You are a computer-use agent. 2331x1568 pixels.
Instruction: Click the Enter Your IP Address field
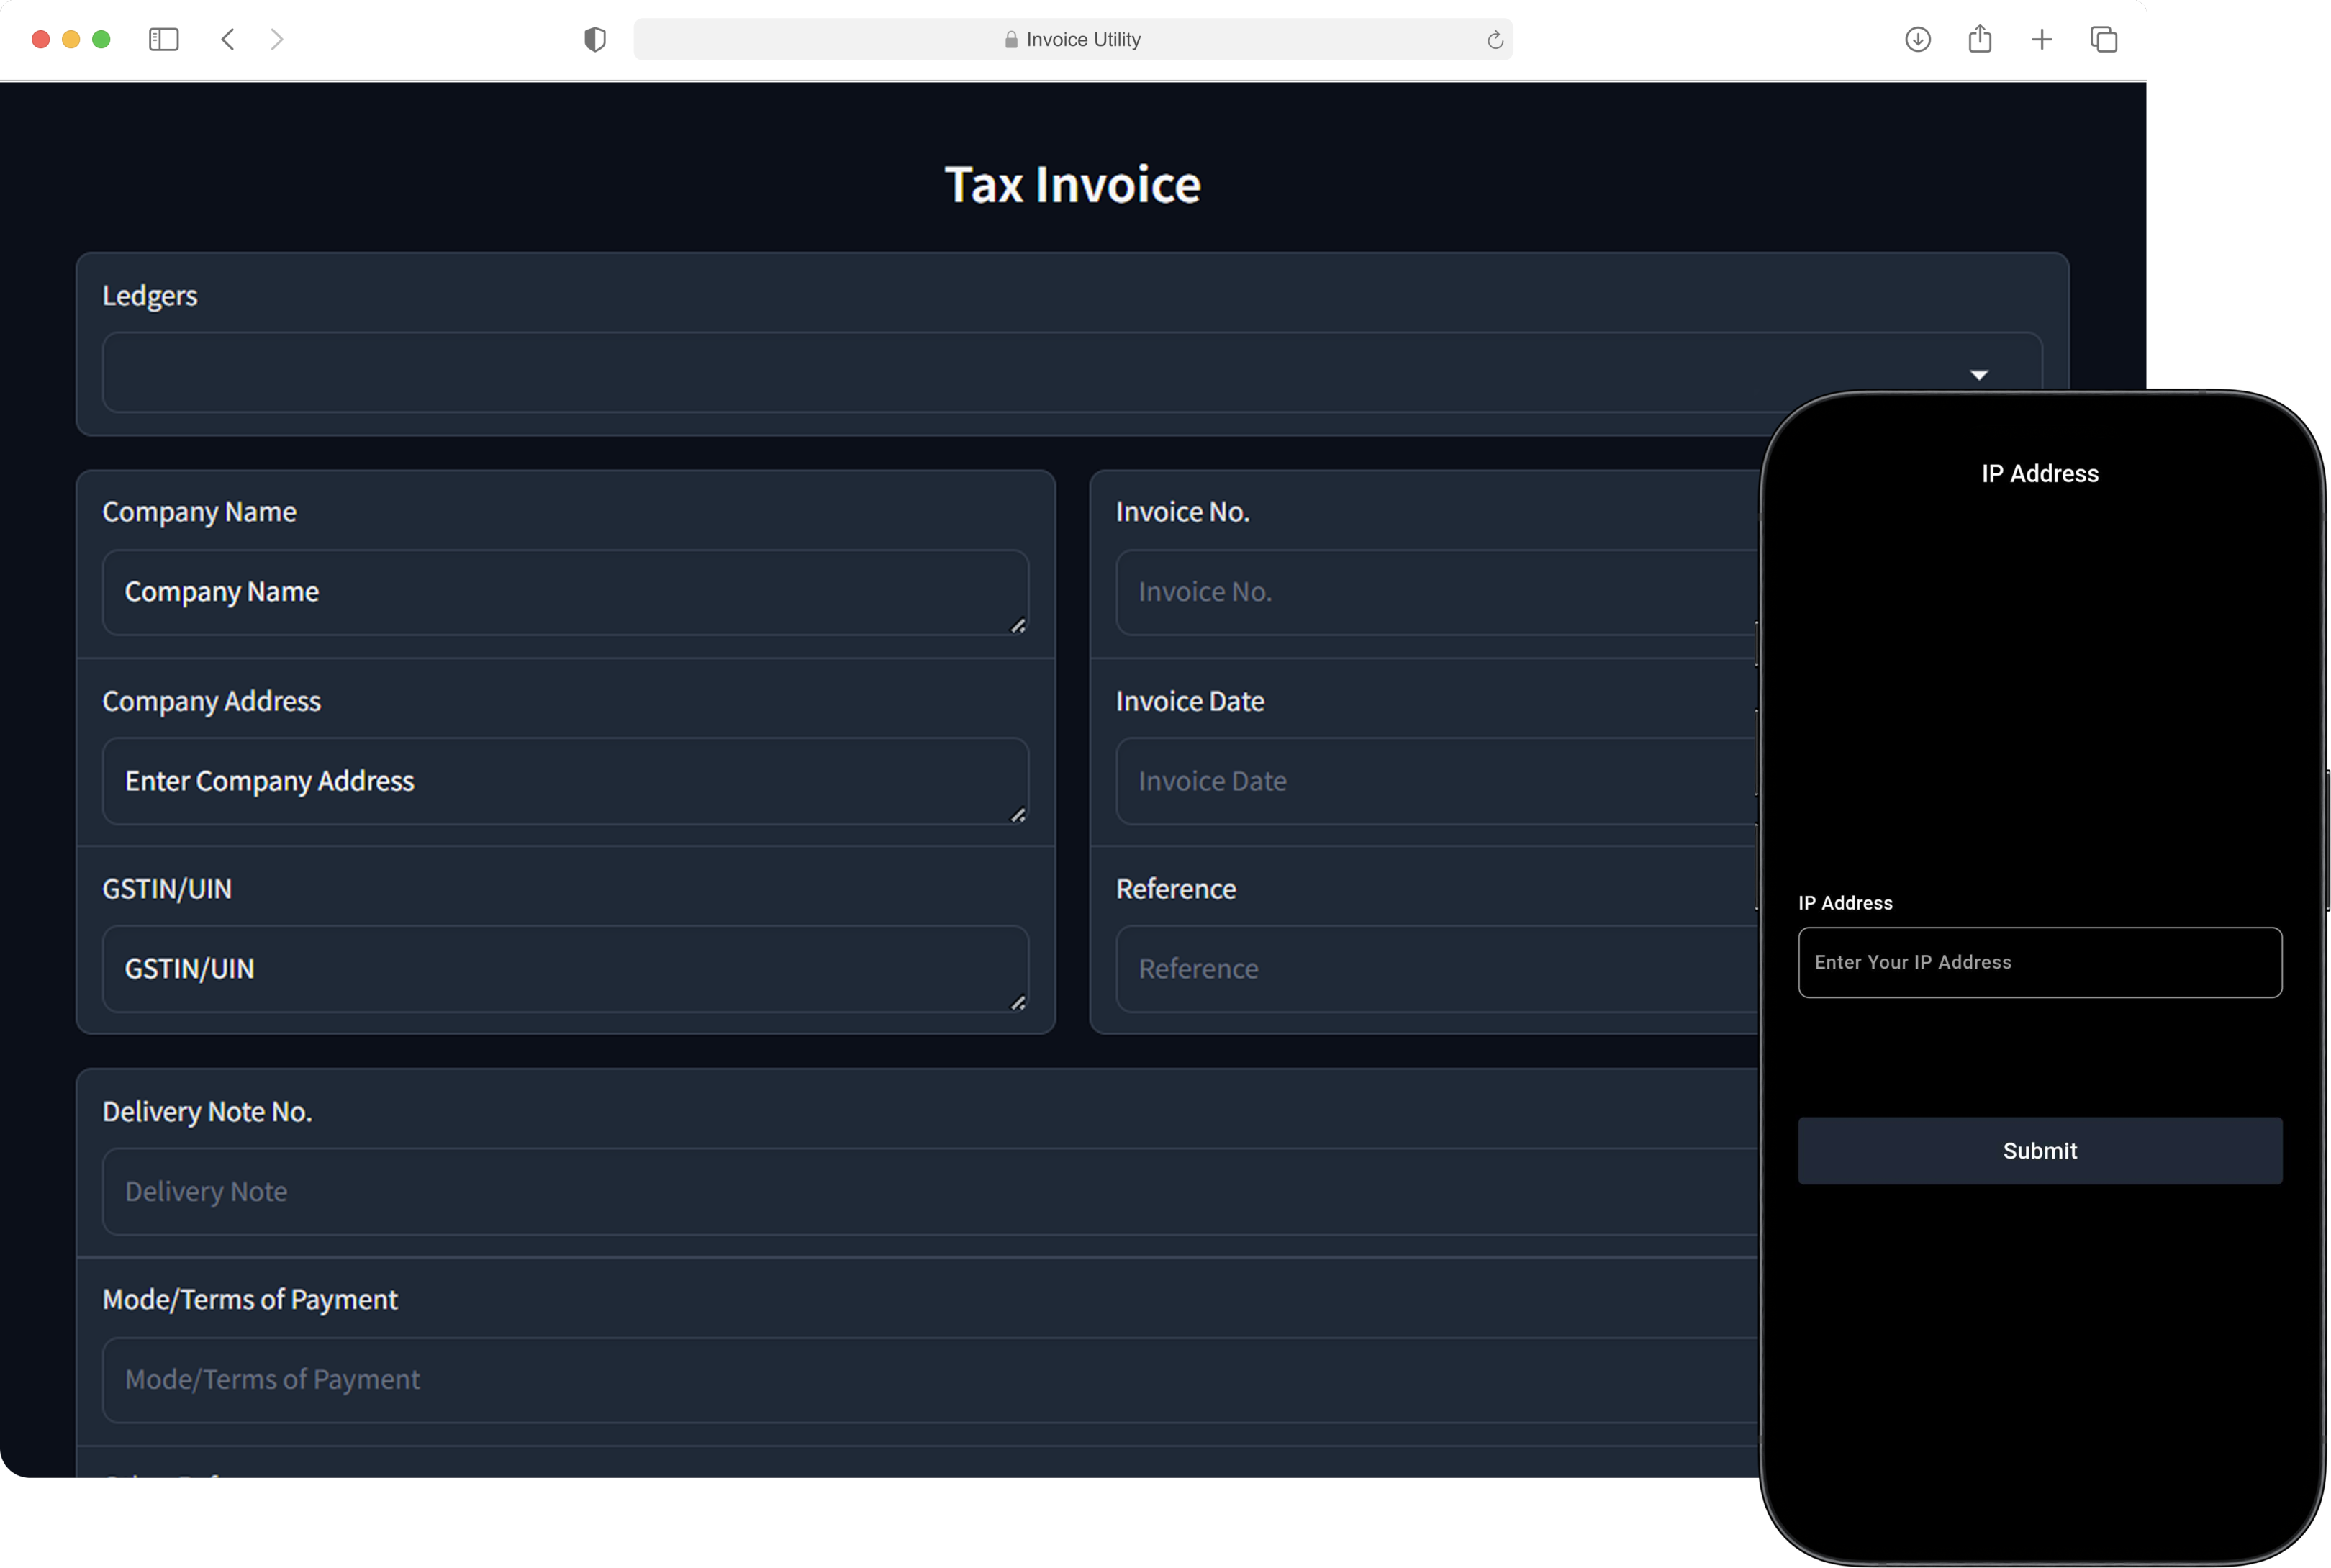coord(2039,962)
